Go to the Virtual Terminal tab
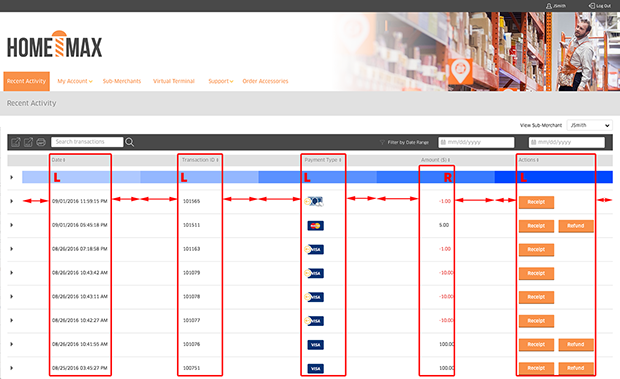 (x=174, y=81)
